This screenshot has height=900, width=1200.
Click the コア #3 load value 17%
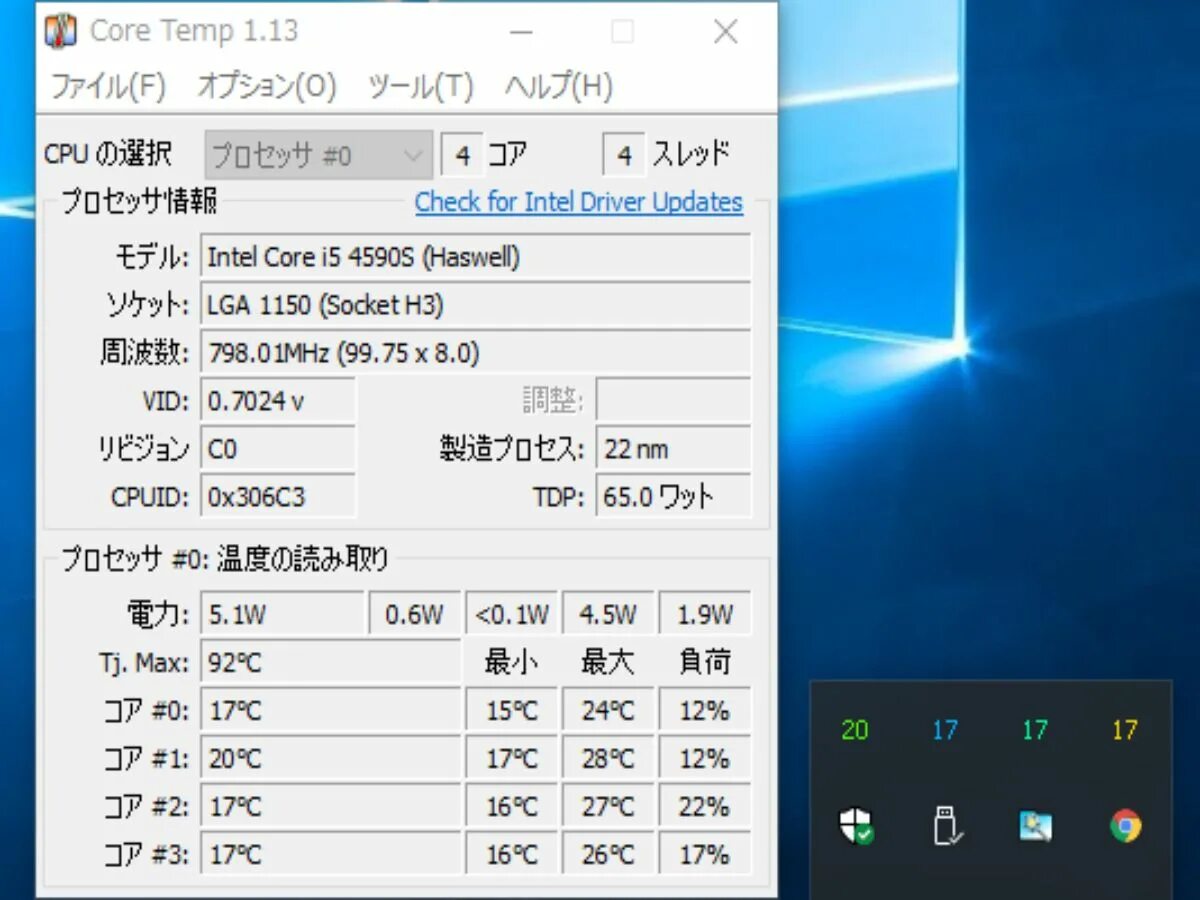pyautogui.click(x=705, y=855)
